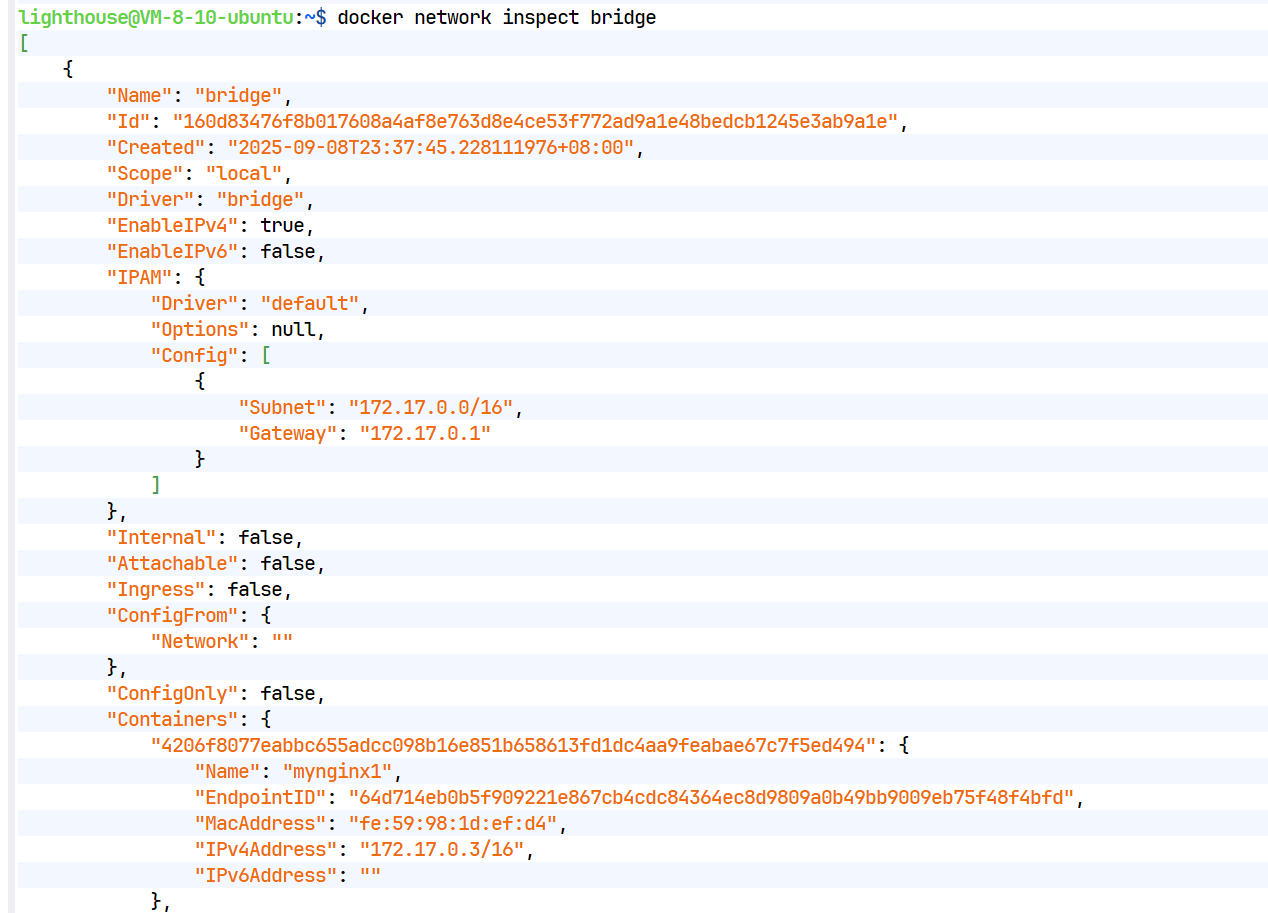Click the "IPAM" key

pyautogui.click(x=139, y=277)
